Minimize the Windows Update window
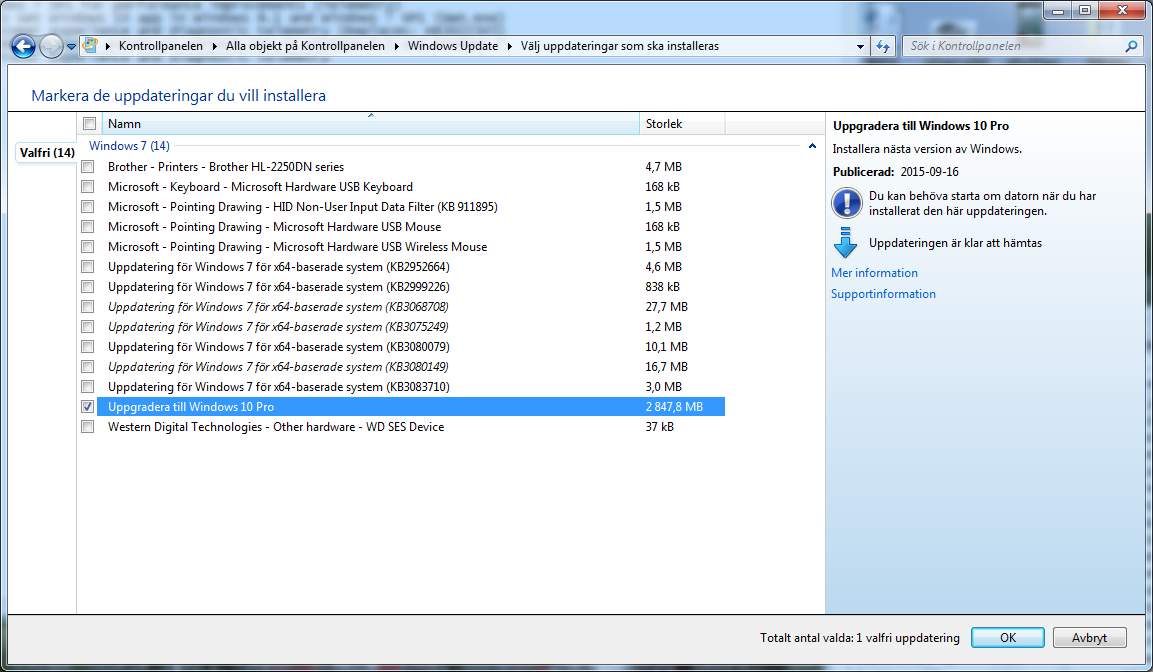Screen dimensions: 1153x672 point(1057,10)
